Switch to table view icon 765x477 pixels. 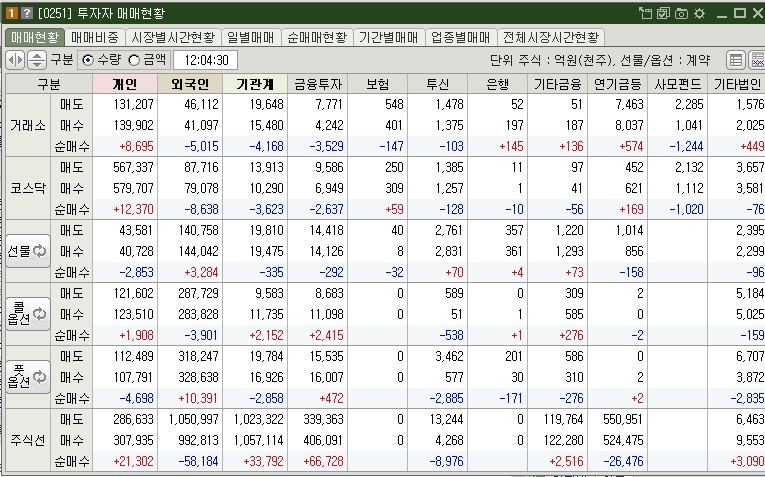(x=736, y=60)
